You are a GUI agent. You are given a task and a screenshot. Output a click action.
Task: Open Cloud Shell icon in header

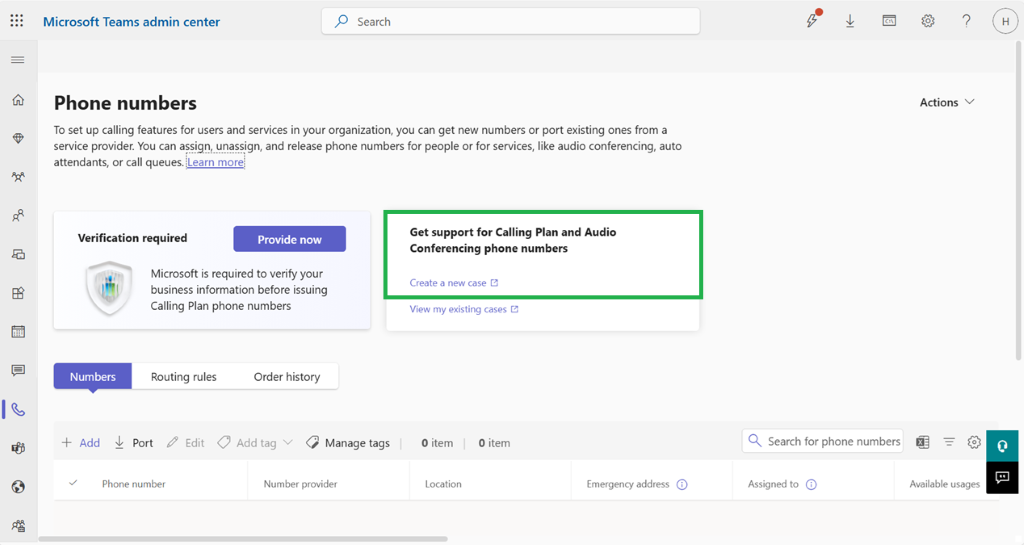(889, 22)
